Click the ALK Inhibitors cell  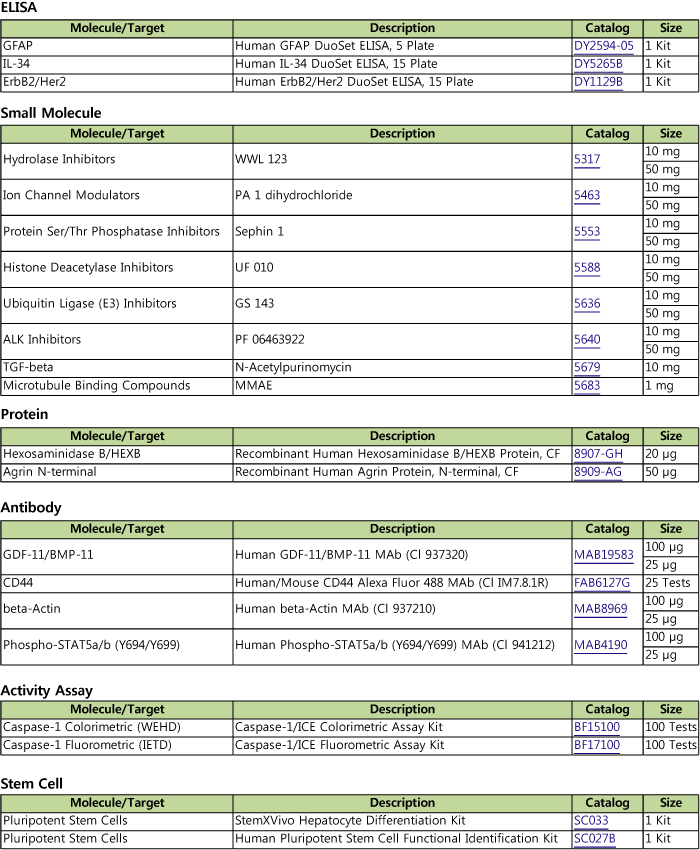[x=117, y=342]
